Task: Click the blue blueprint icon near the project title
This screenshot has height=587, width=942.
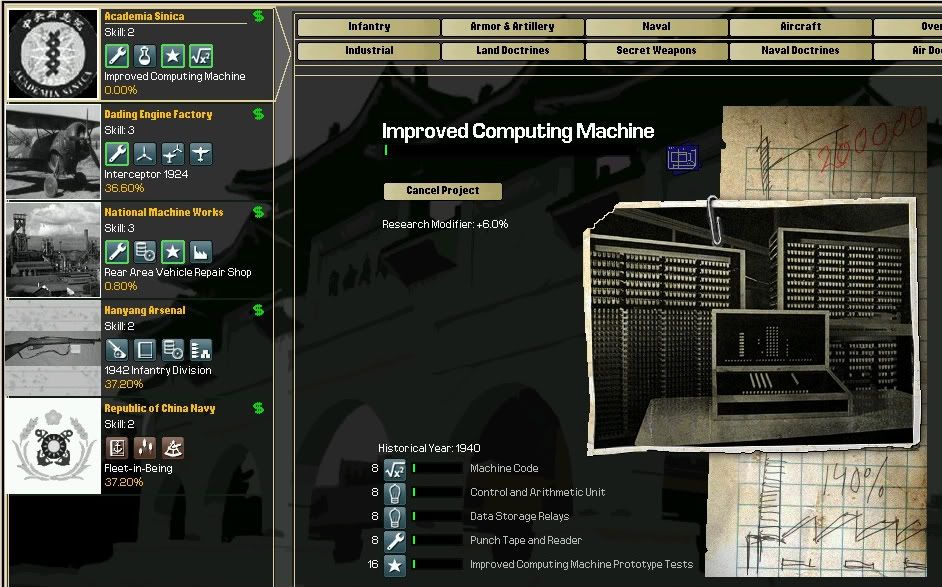Action: point(681,157)
